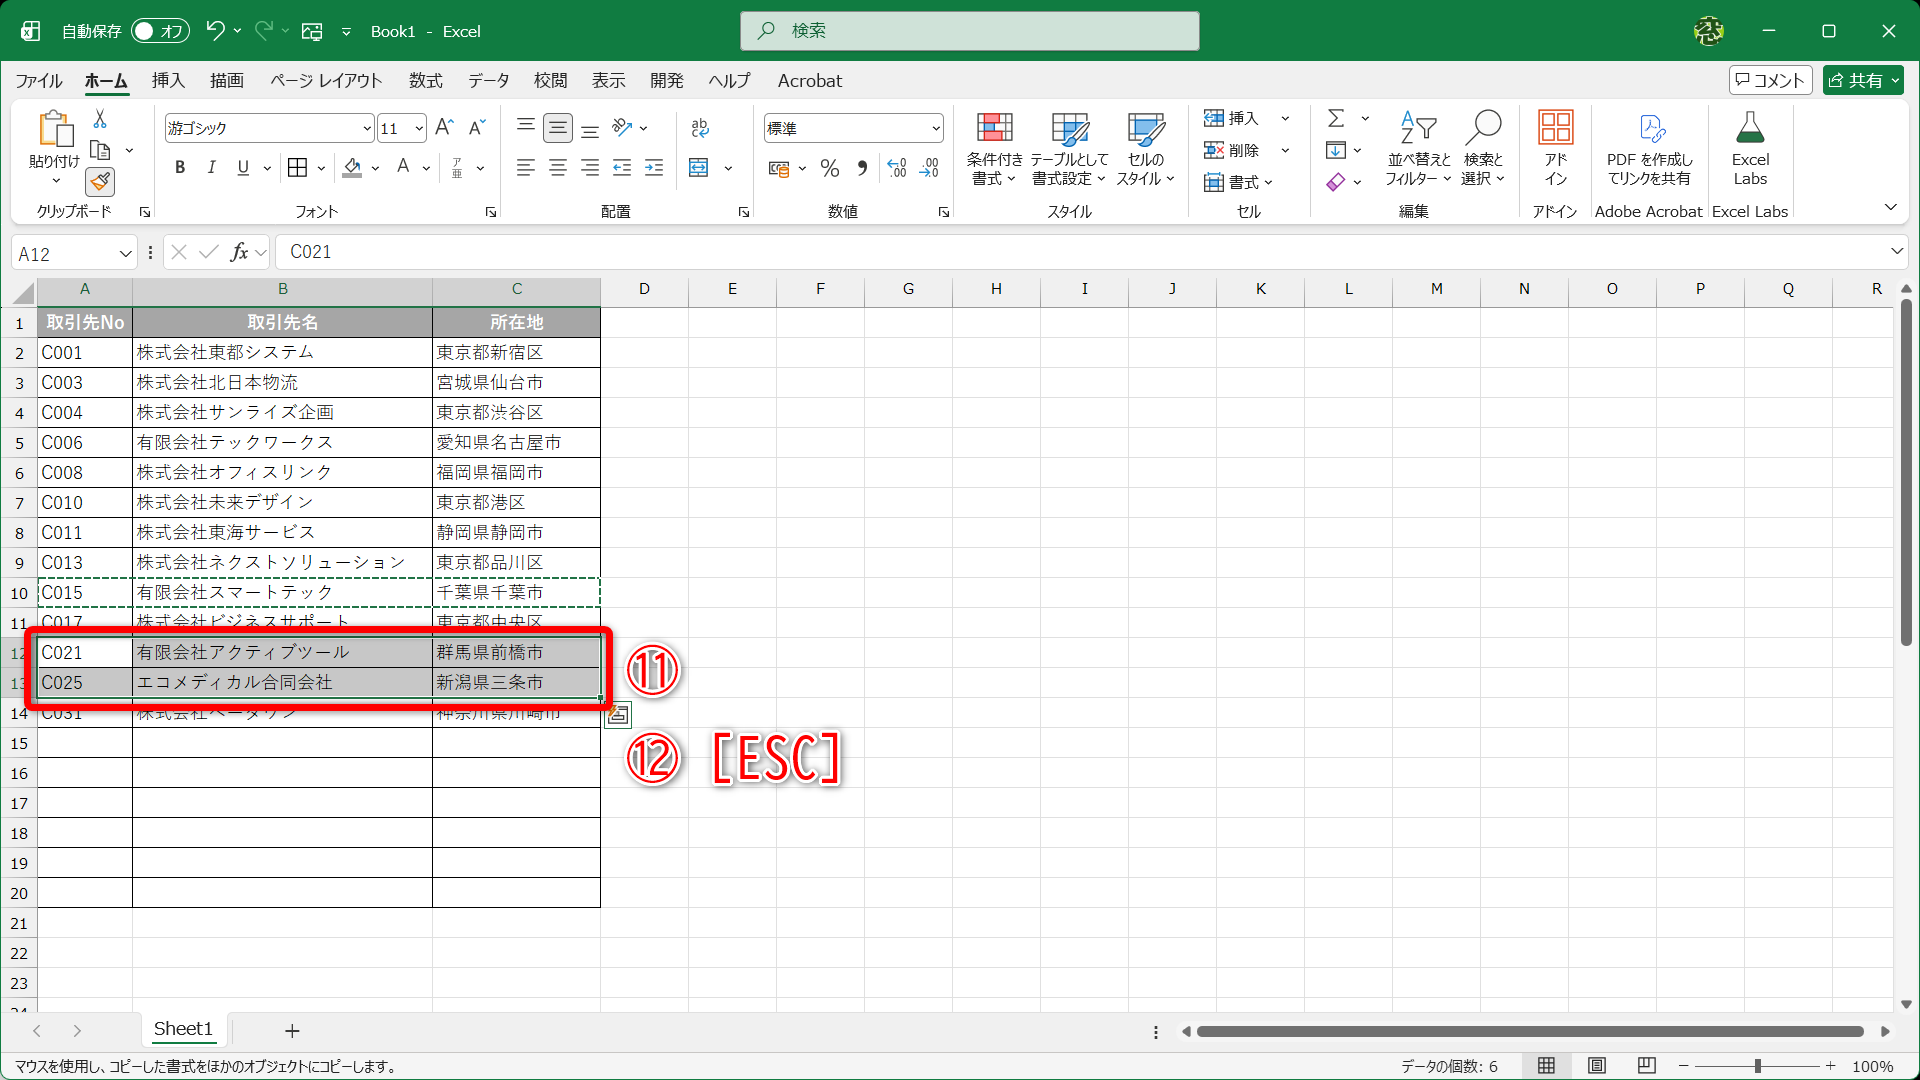The width and height of the screenshot is (1920, 1080).
Task: Apply Format as Table (テーブルとして書式設定)
Action: tap(1068, 148)
